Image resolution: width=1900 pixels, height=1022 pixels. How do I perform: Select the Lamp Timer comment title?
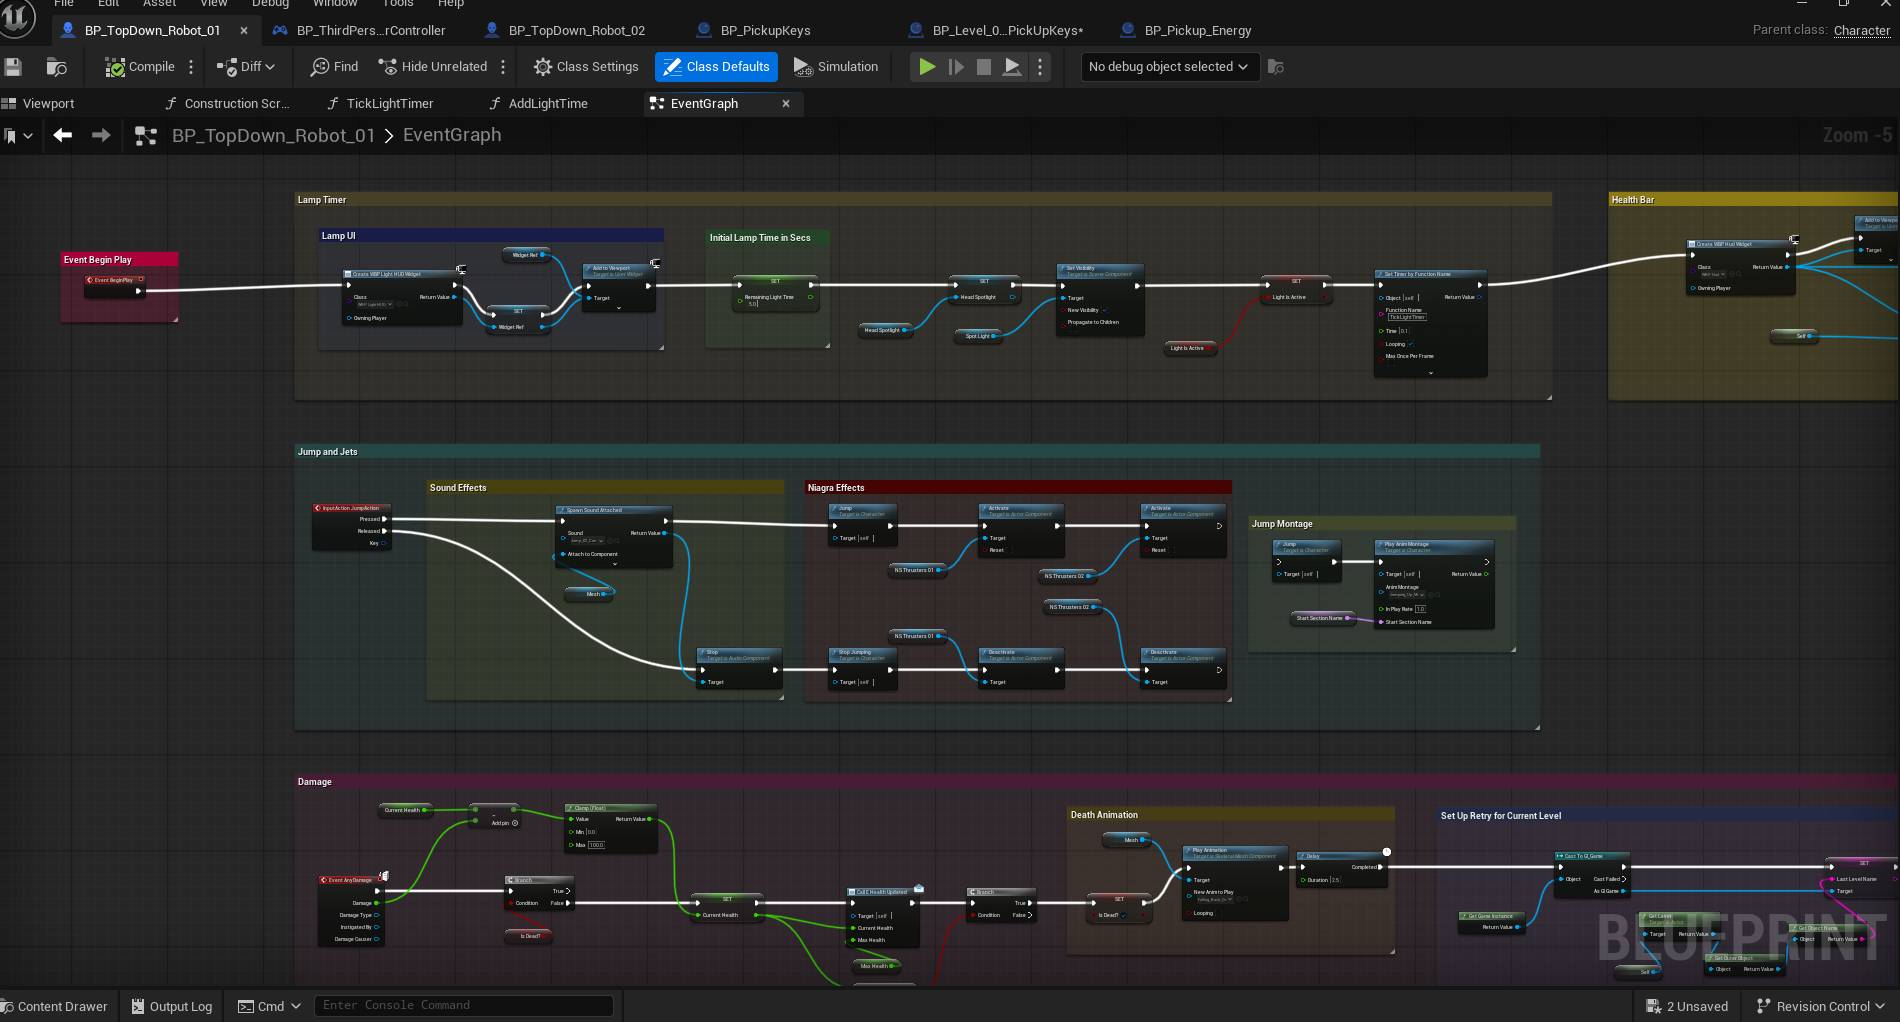pyautogui.click(x=322, y=200)
